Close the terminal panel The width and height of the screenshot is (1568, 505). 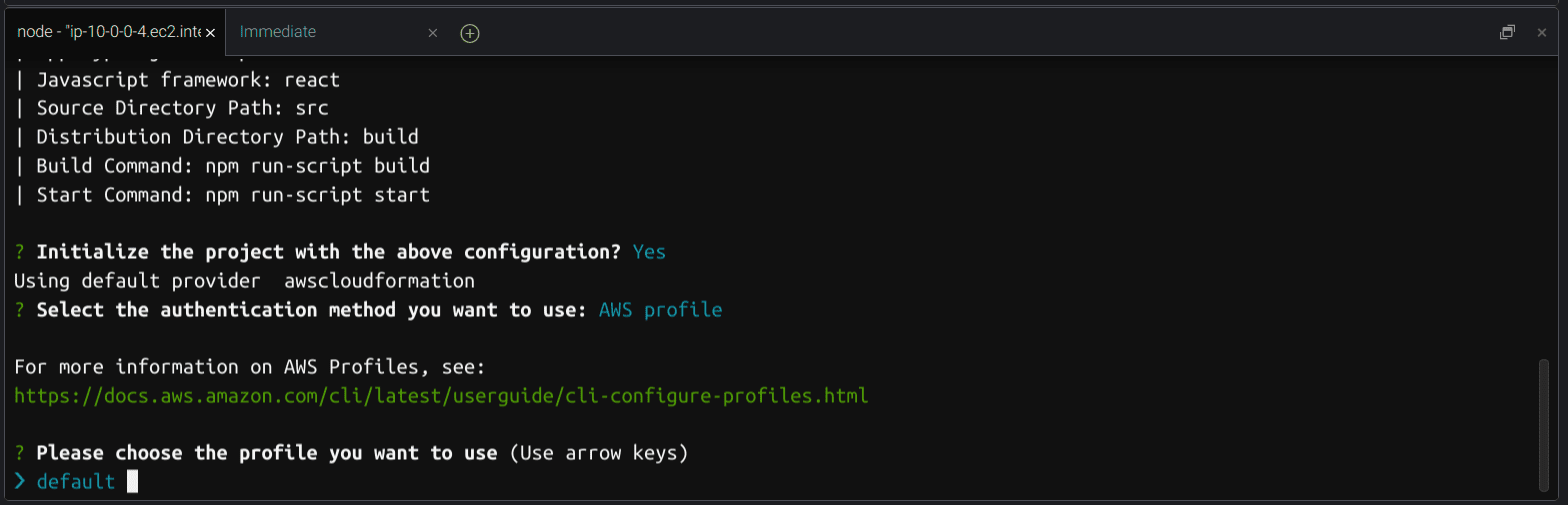[x=1542, y=32]
